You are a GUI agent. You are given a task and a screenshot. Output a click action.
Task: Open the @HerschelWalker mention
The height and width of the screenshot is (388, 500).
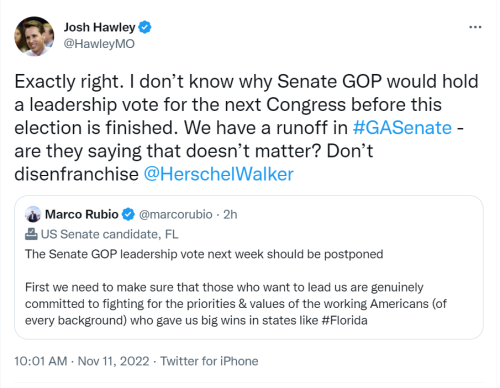218,174
